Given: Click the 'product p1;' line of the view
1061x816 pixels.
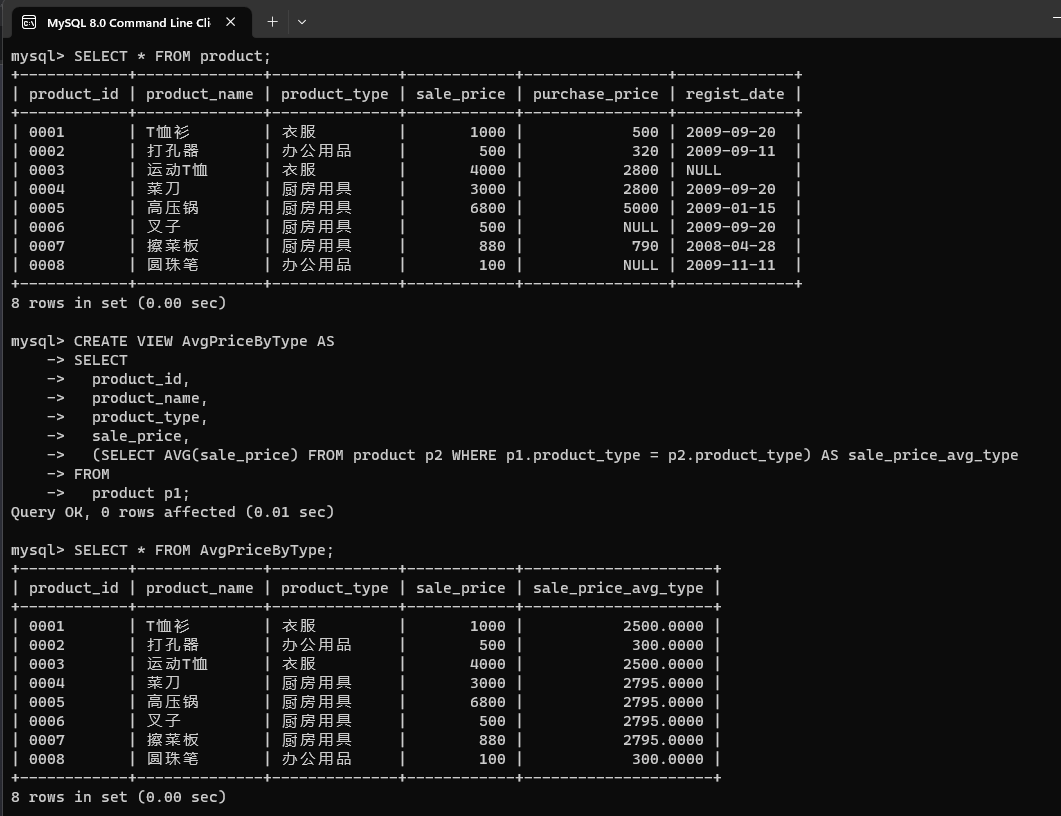Looking at the screenshot, I should [140, 493].
